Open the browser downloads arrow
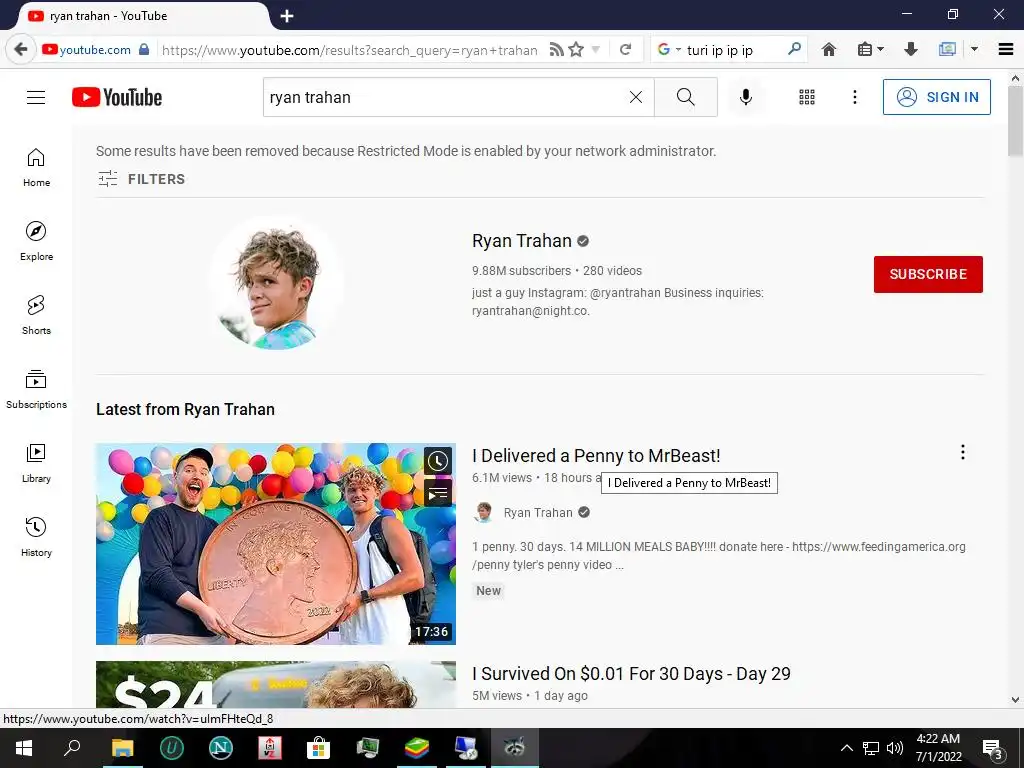Image resolution: width=1024 pixels, height=768 pixels. coord(911,50)
